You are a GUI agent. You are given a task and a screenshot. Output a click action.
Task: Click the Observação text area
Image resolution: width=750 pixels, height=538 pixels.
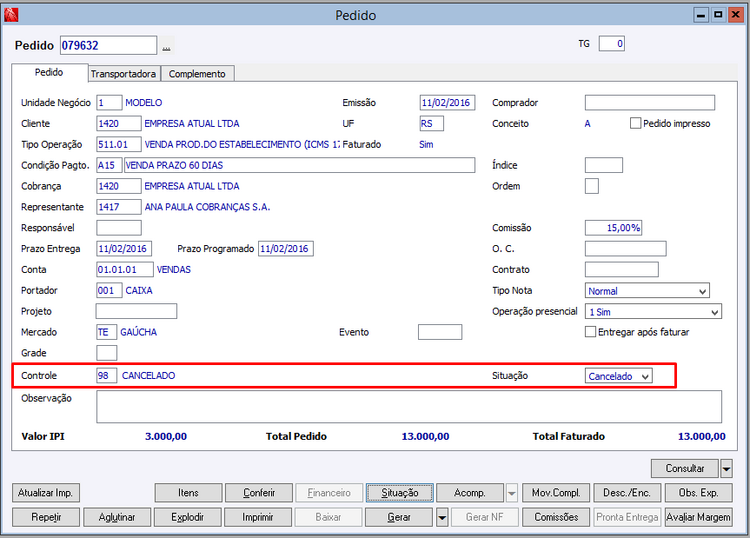click(409, 406)
